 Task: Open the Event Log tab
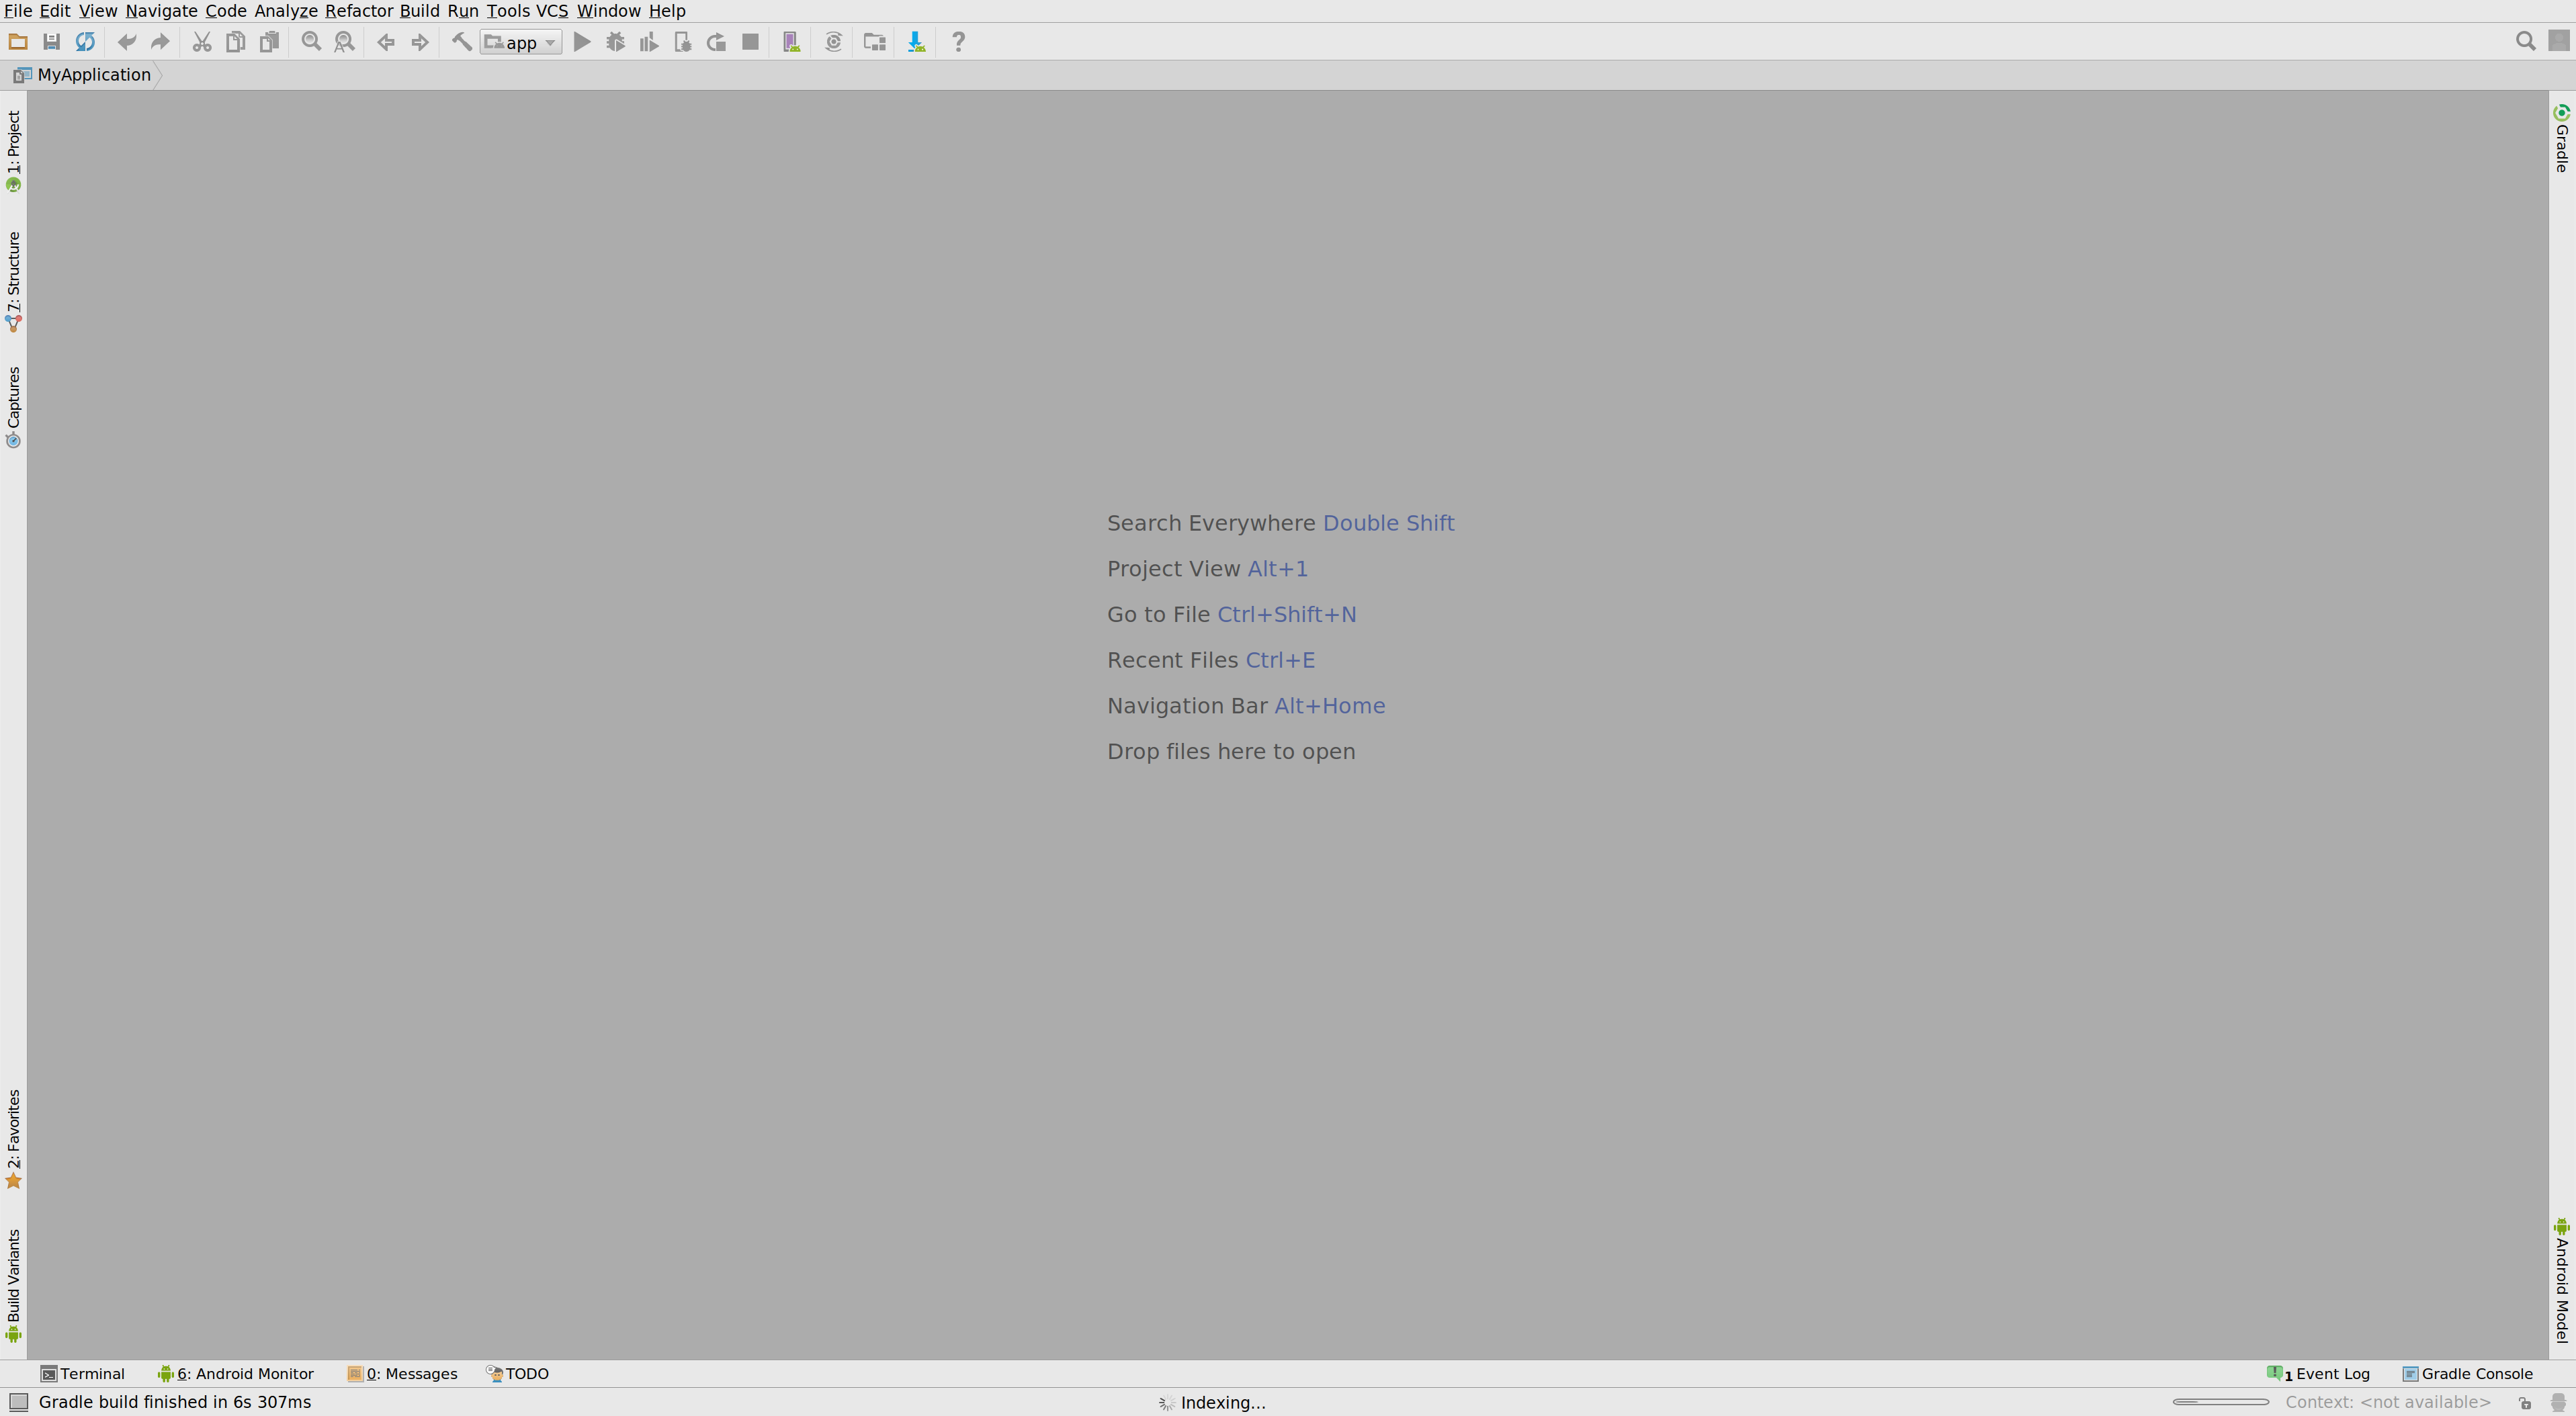click(2318, 1374)
